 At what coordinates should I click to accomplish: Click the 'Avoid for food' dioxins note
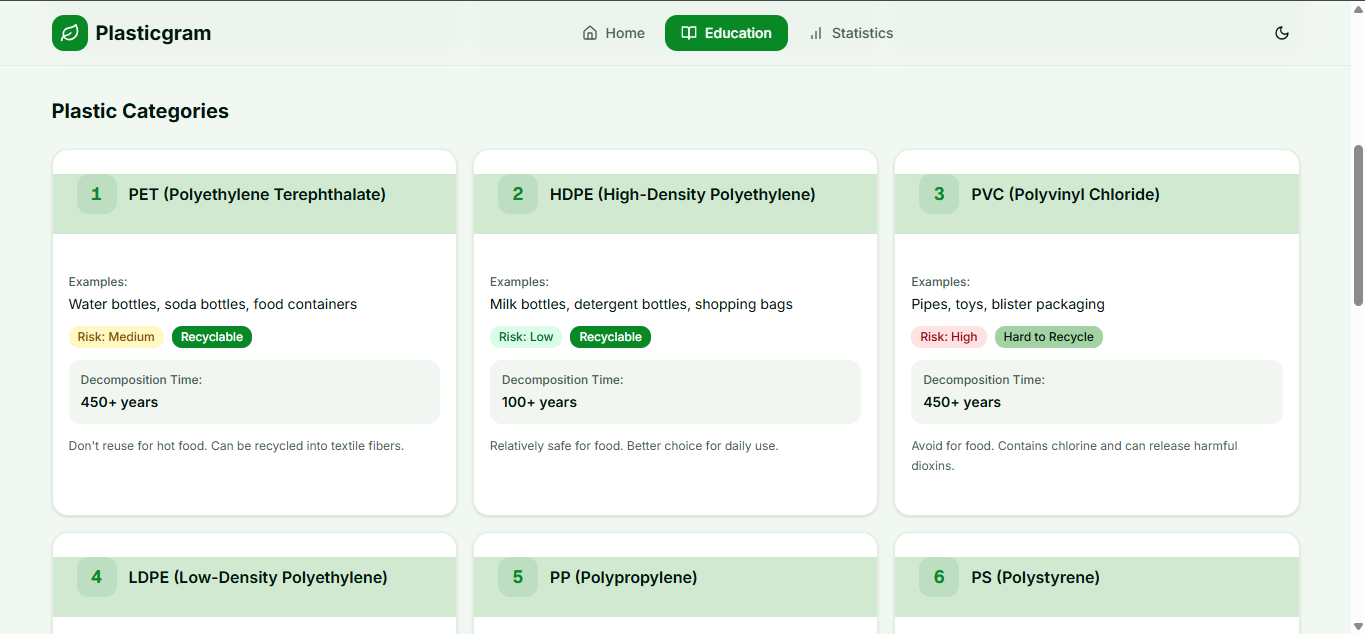click(x=1074, y=456)
